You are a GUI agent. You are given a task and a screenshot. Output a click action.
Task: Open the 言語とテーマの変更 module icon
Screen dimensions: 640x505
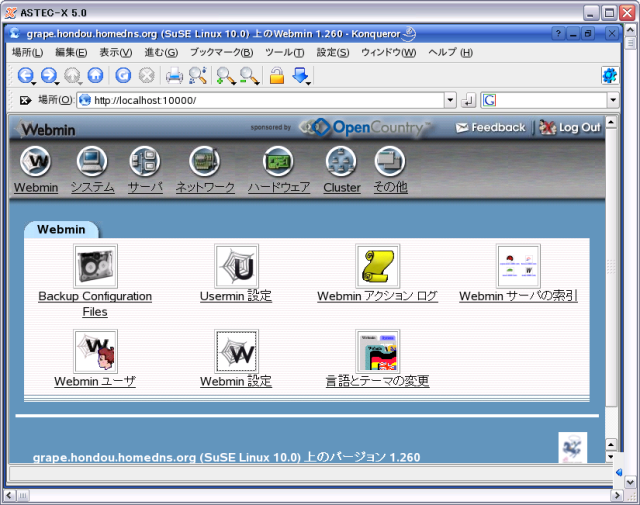(x=377, y=351)
